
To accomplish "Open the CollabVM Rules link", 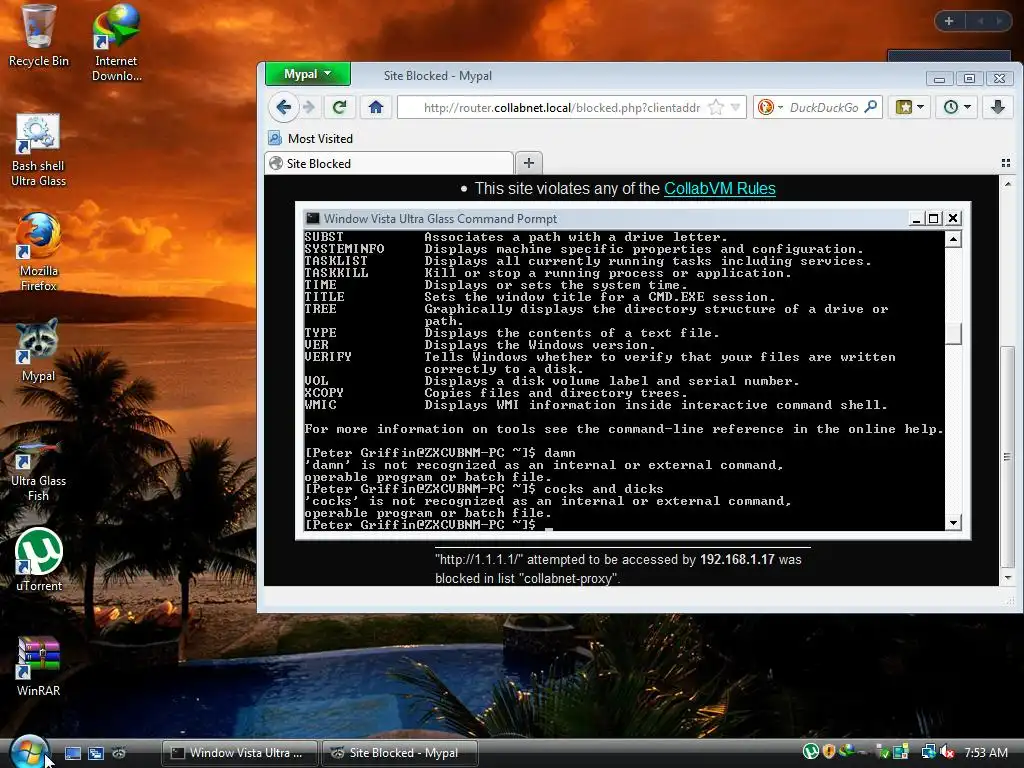I will [720, 189].
